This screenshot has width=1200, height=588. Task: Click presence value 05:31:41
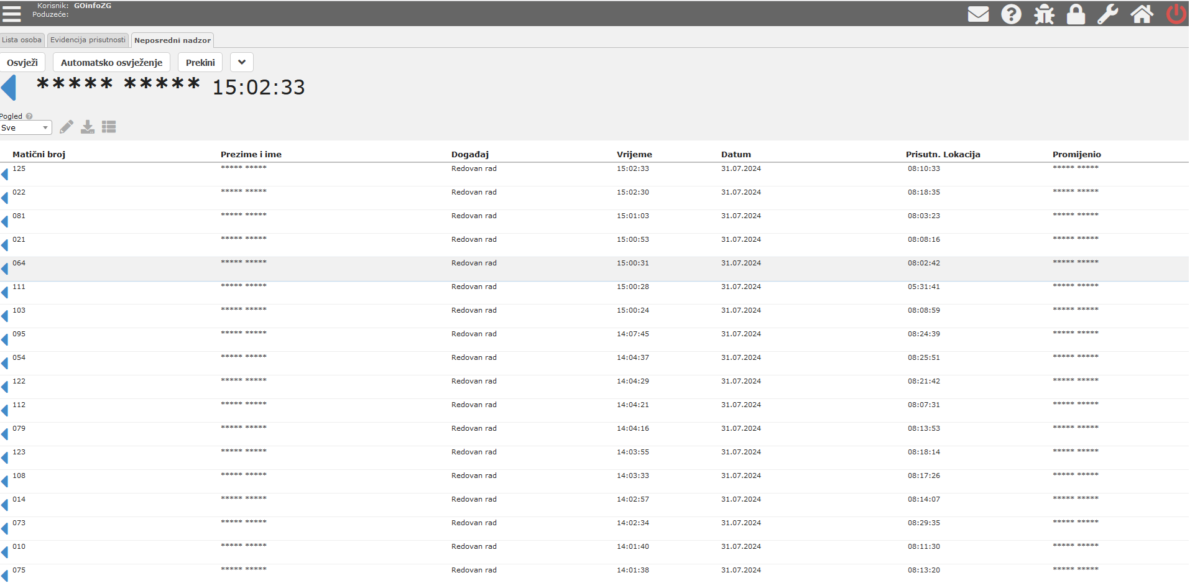pyautogui.click(x=924, y=287)
